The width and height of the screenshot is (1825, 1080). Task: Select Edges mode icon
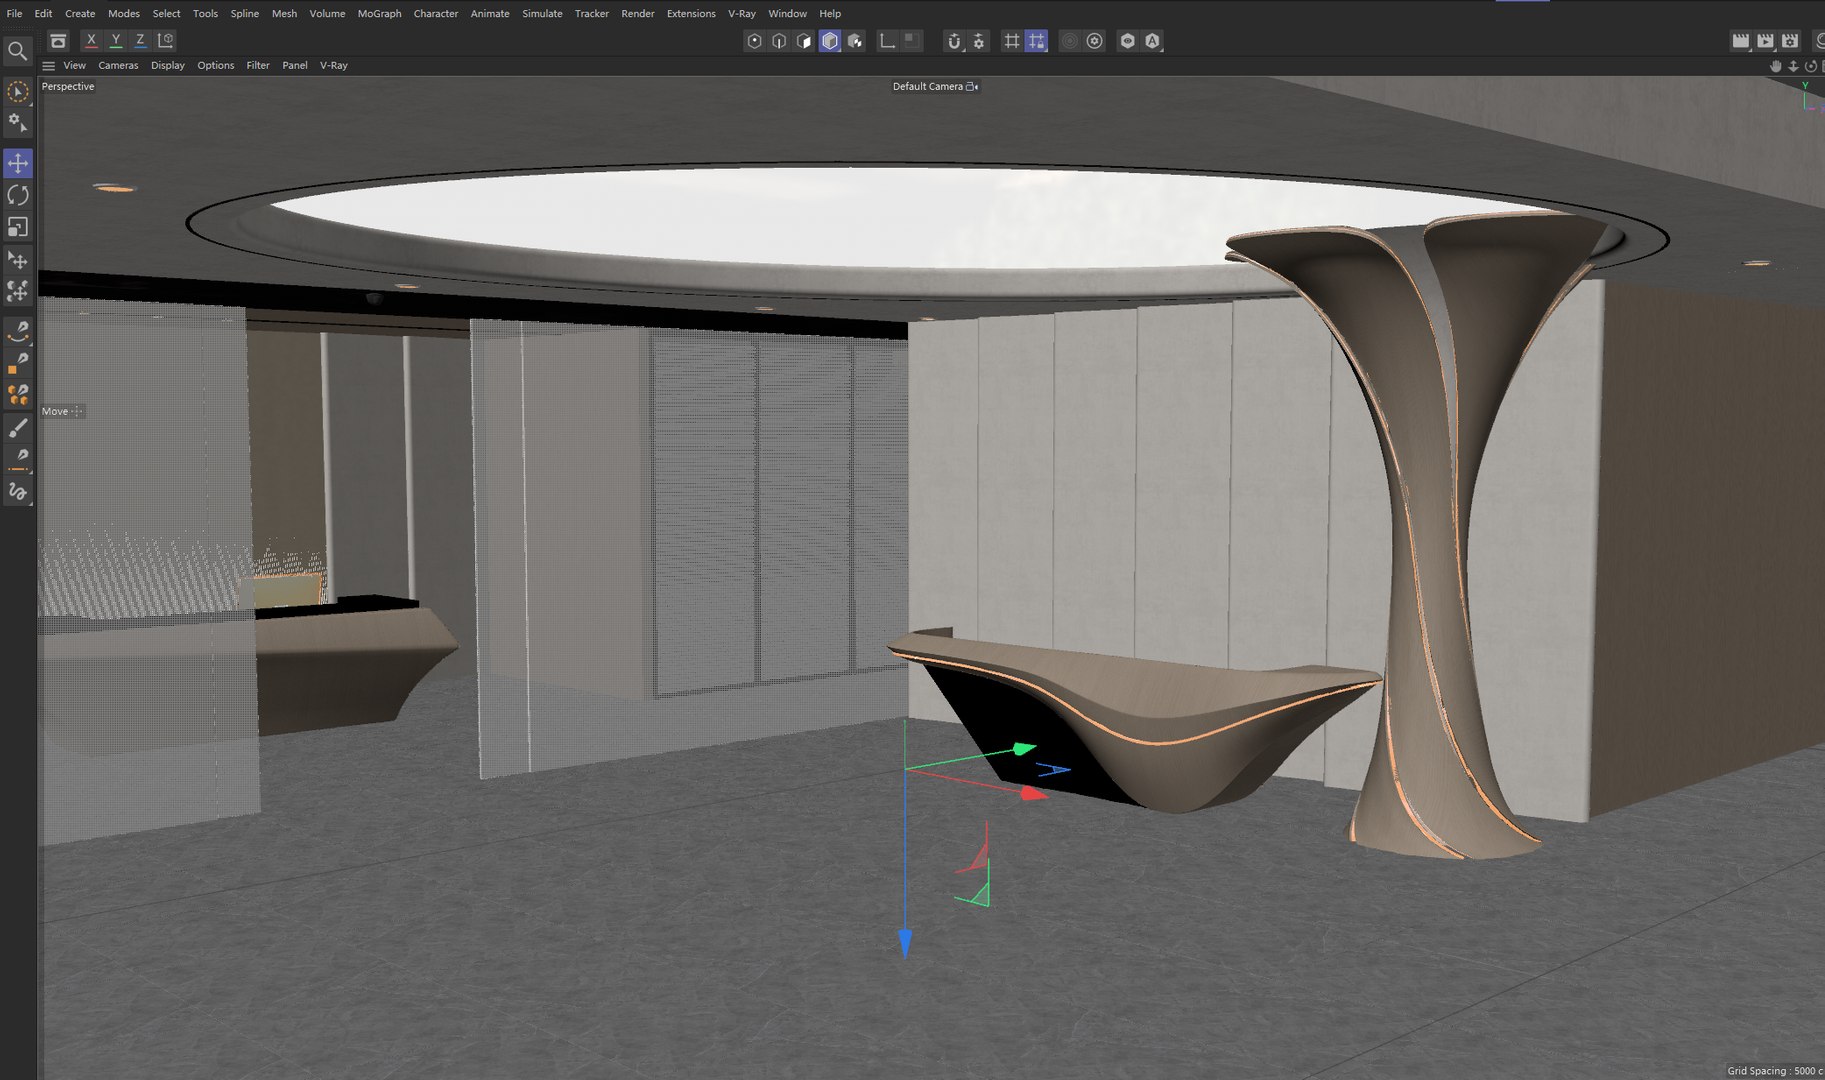point(779,41)
